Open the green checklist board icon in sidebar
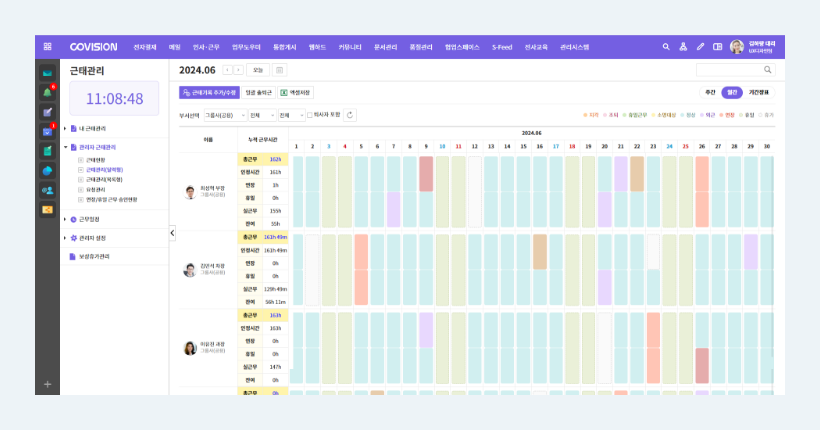Viewport: 820px width, 430px height. click(x=48, y=151)
